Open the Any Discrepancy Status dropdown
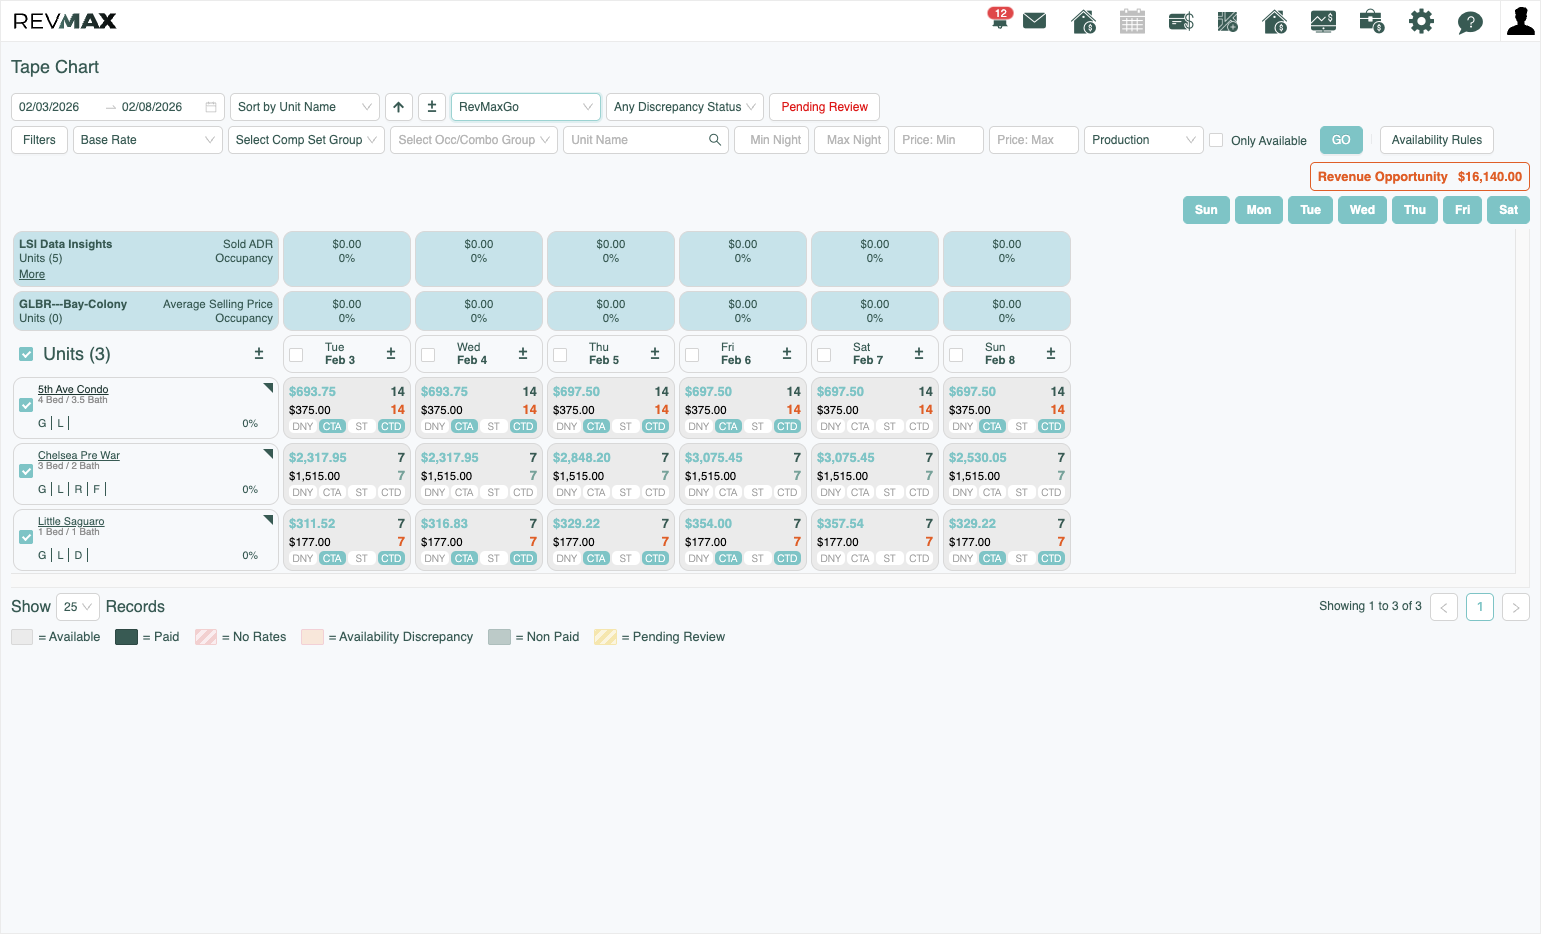This screenshot has height=934, width=1541. [685, 107]
